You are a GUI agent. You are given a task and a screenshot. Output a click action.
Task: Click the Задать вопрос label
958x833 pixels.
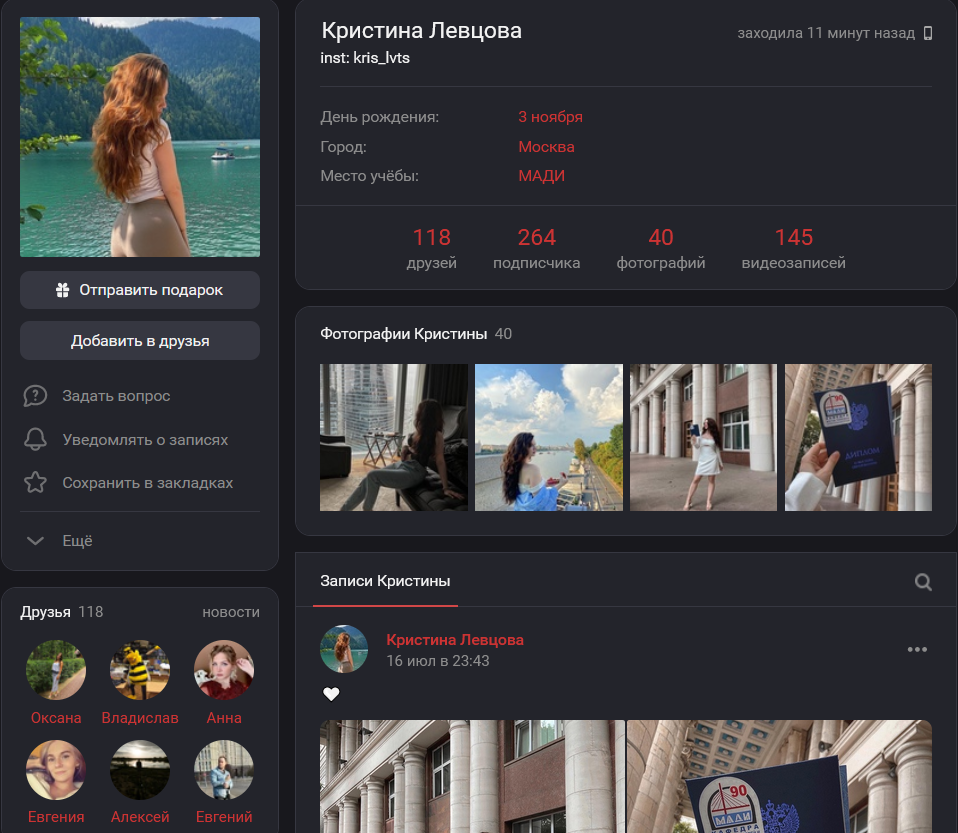116,396
